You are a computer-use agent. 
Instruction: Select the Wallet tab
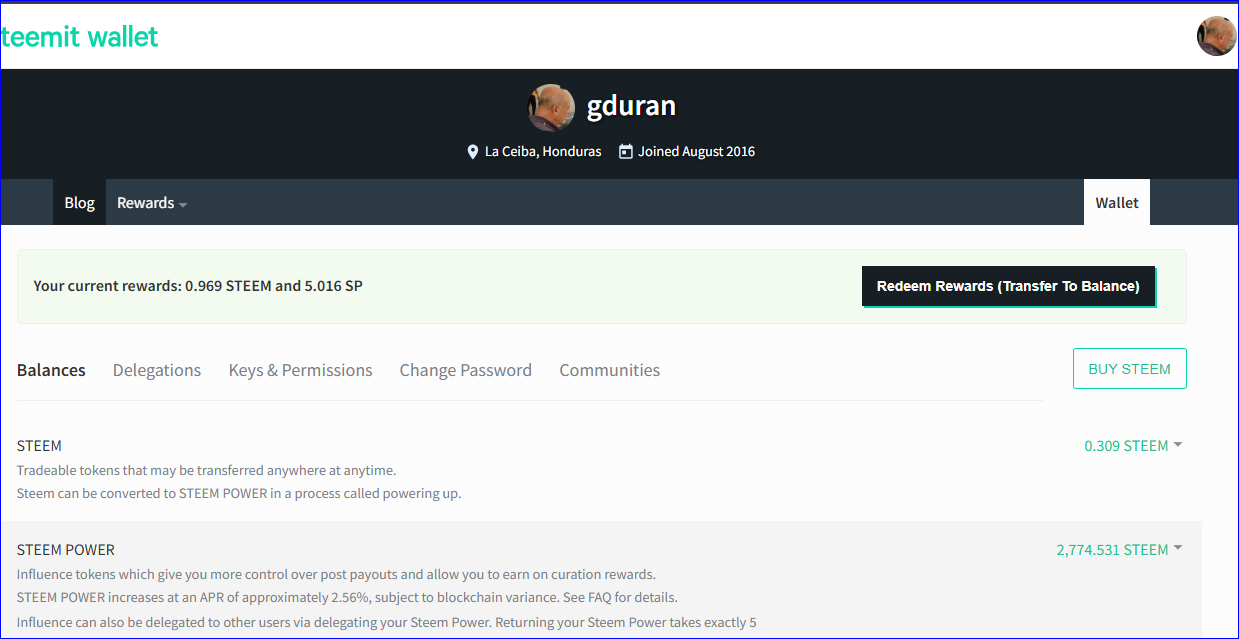tap(1117, 203)
